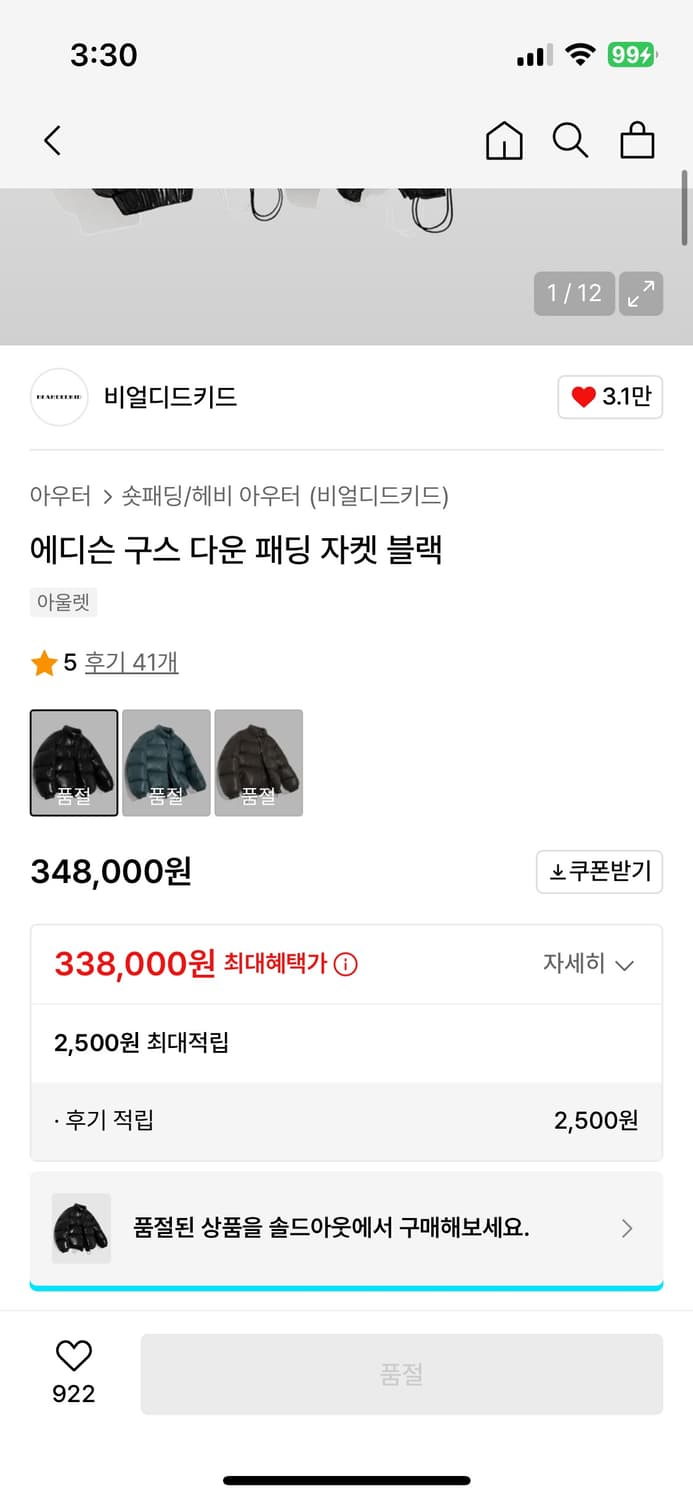The height and width of the screenshot is (1500, 693).
Task: Tap the star rating icon
Action: tap(44, 662)
